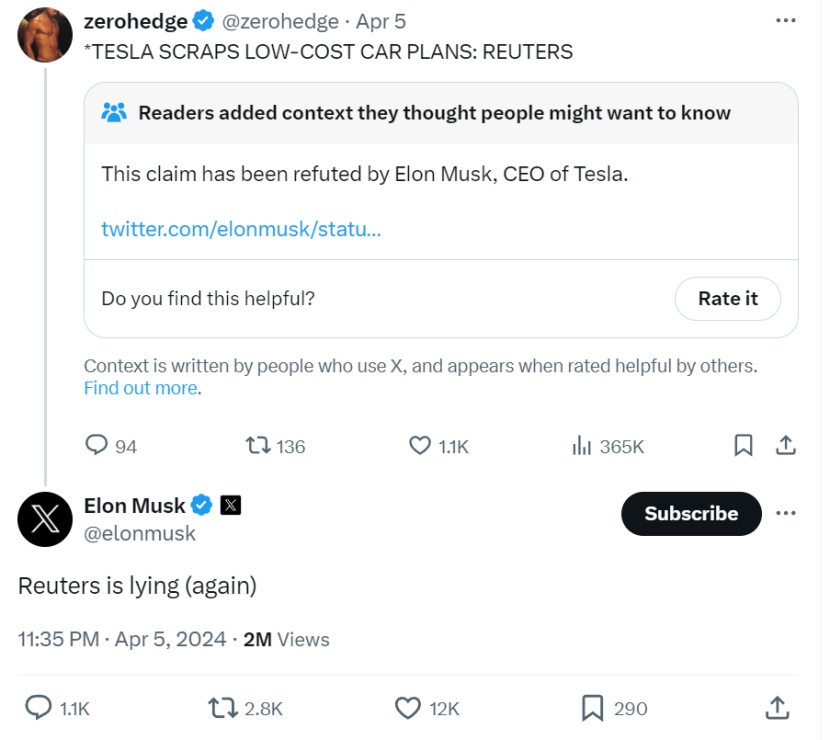Click the Subscribe button
The width and height of the screenshot is (830, 740).
(x=691, y=513)
